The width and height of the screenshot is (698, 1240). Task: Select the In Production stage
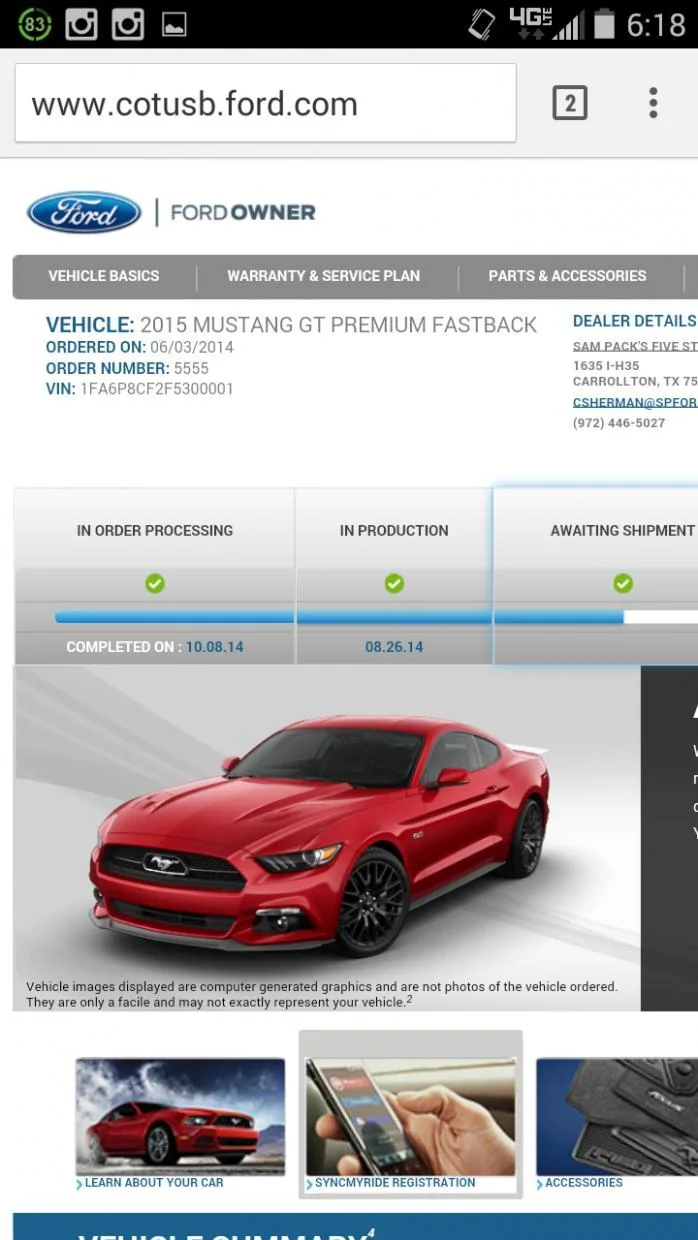coord(394,530)
